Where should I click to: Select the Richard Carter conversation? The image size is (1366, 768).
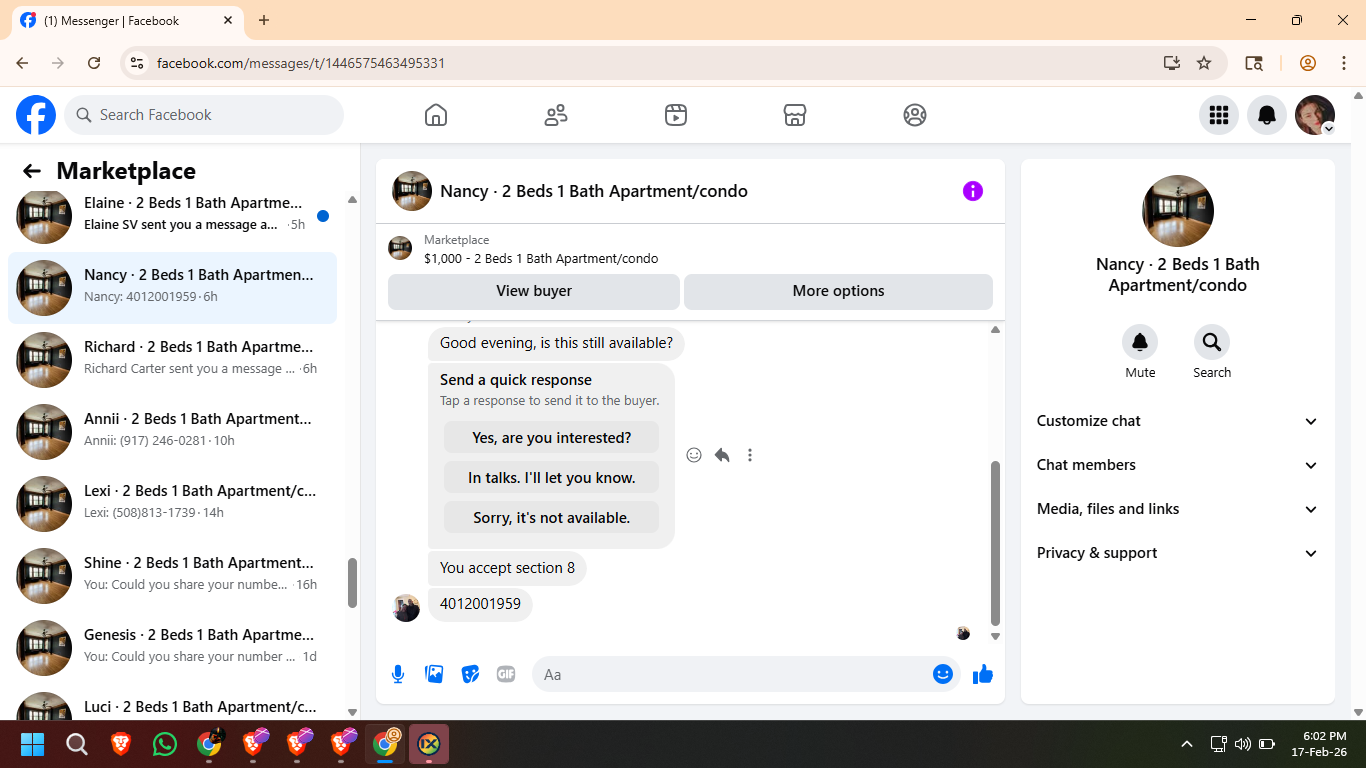173,360
